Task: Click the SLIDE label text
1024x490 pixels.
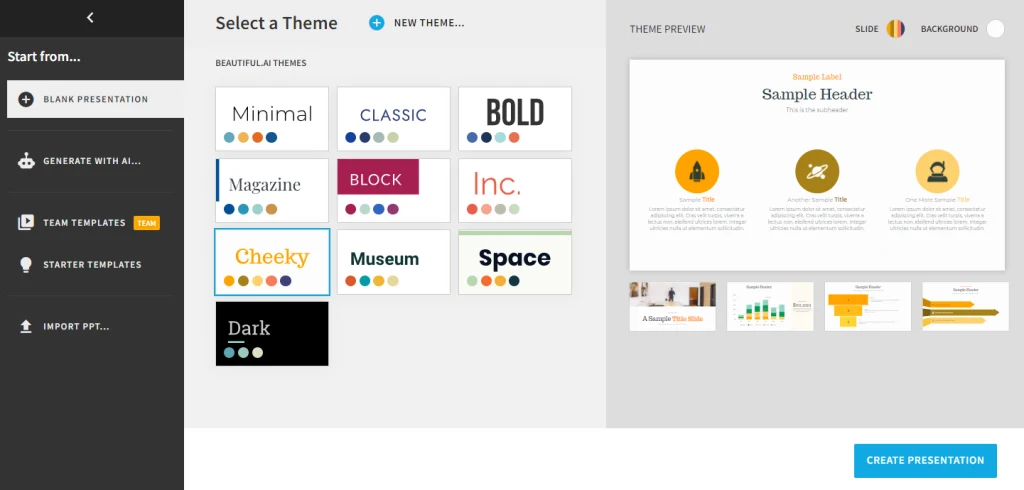Action: (867, 29)
